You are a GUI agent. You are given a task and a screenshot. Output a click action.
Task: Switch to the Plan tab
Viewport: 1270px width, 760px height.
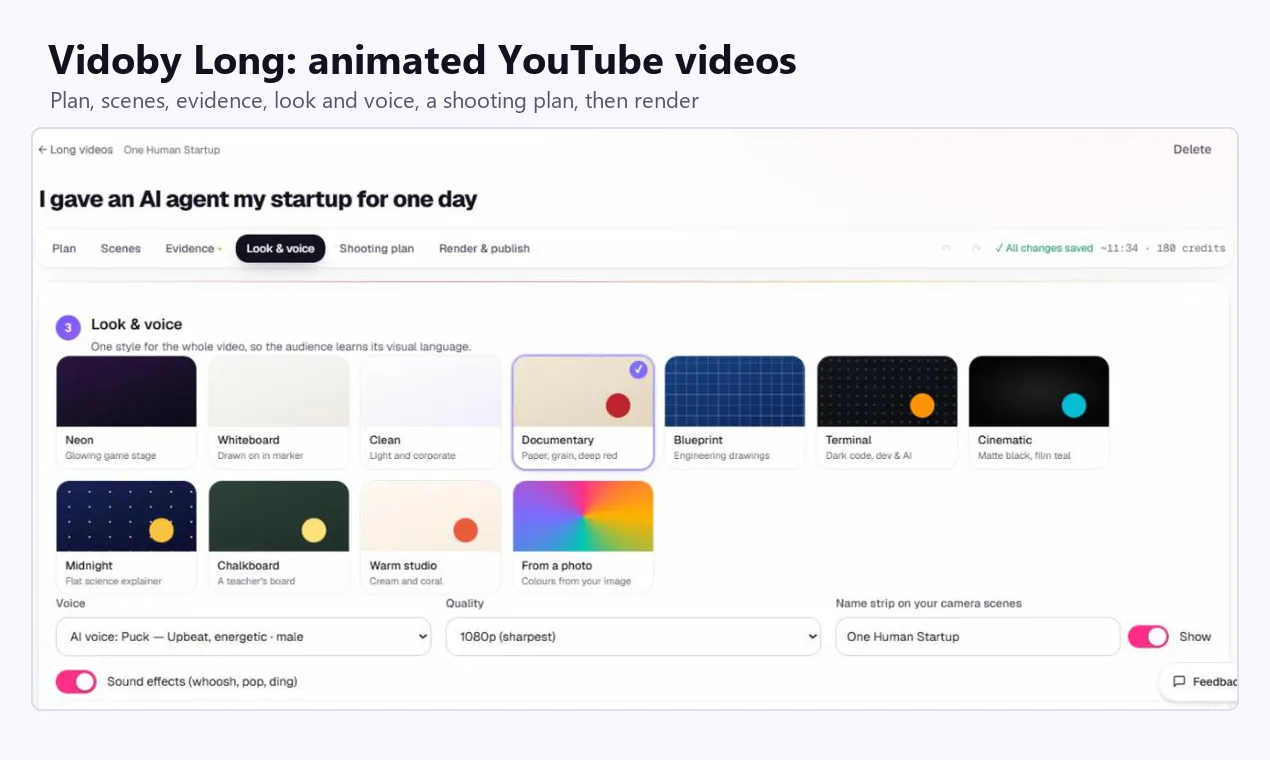64,249
